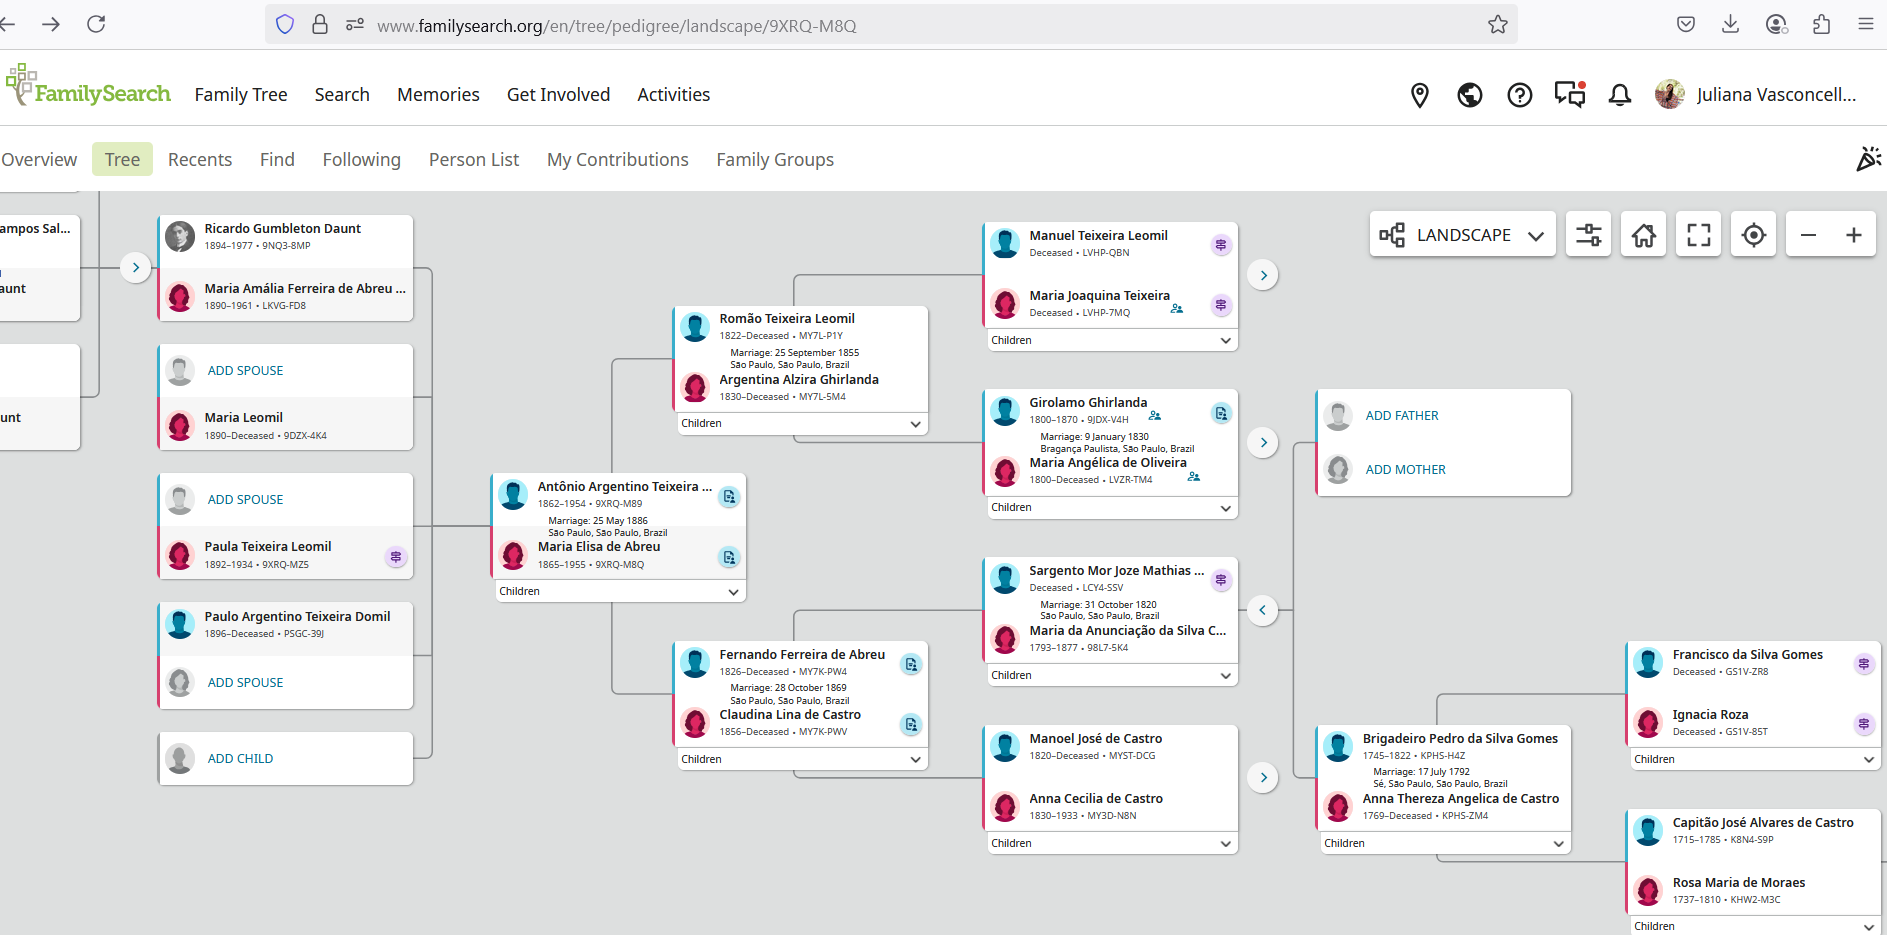Image resolution: width=1887 pixels, height=935 pixels.
Task: Zoom in with the plus button
Action: 1853,235
